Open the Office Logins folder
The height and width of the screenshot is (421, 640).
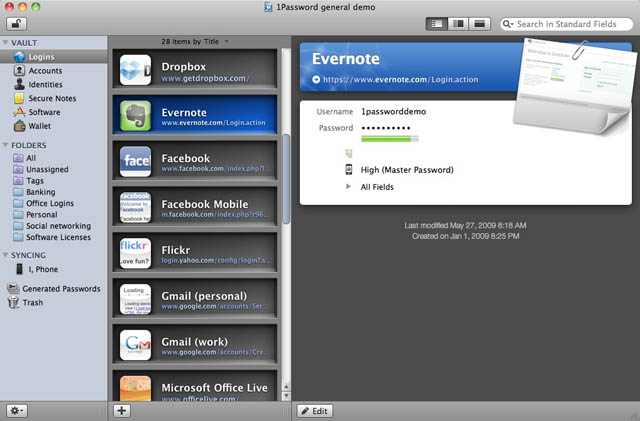(x=53, y=203)
